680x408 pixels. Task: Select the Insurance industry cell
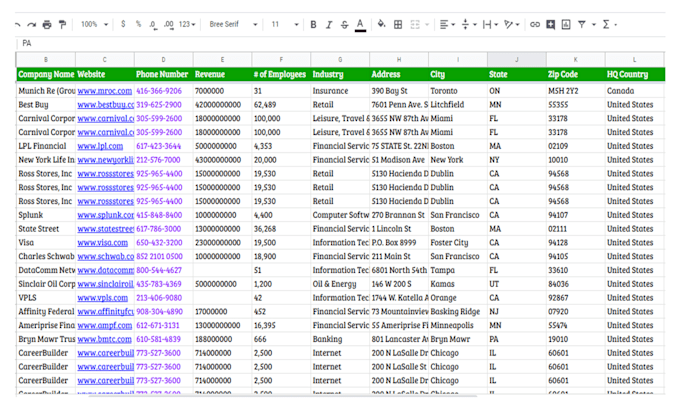tap(340, 91)
